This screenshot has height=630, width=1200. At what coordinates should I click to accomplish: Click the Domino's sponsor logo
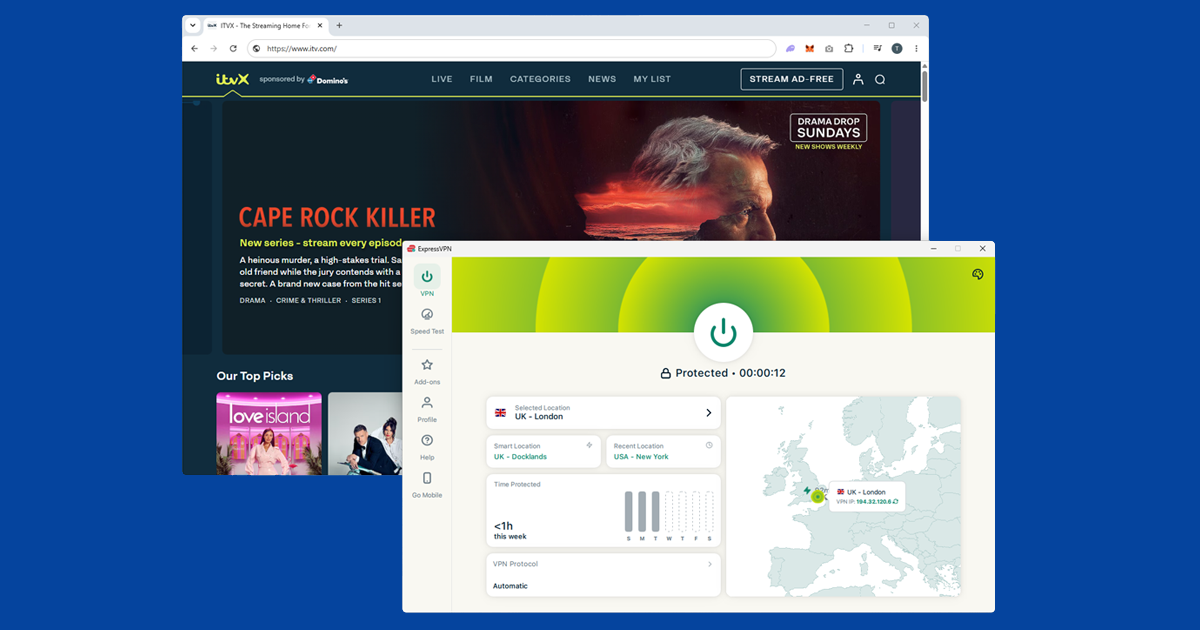328,79
